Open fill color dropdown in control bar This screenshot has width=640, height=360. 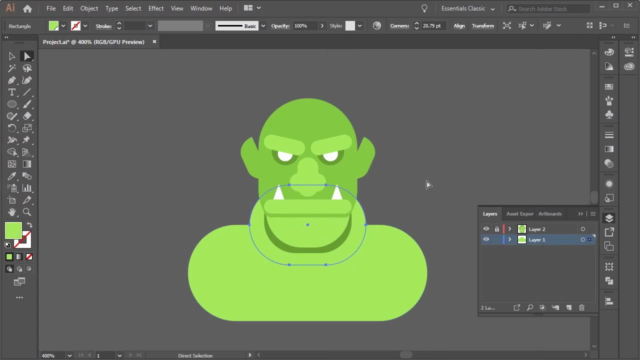point(63,26)
